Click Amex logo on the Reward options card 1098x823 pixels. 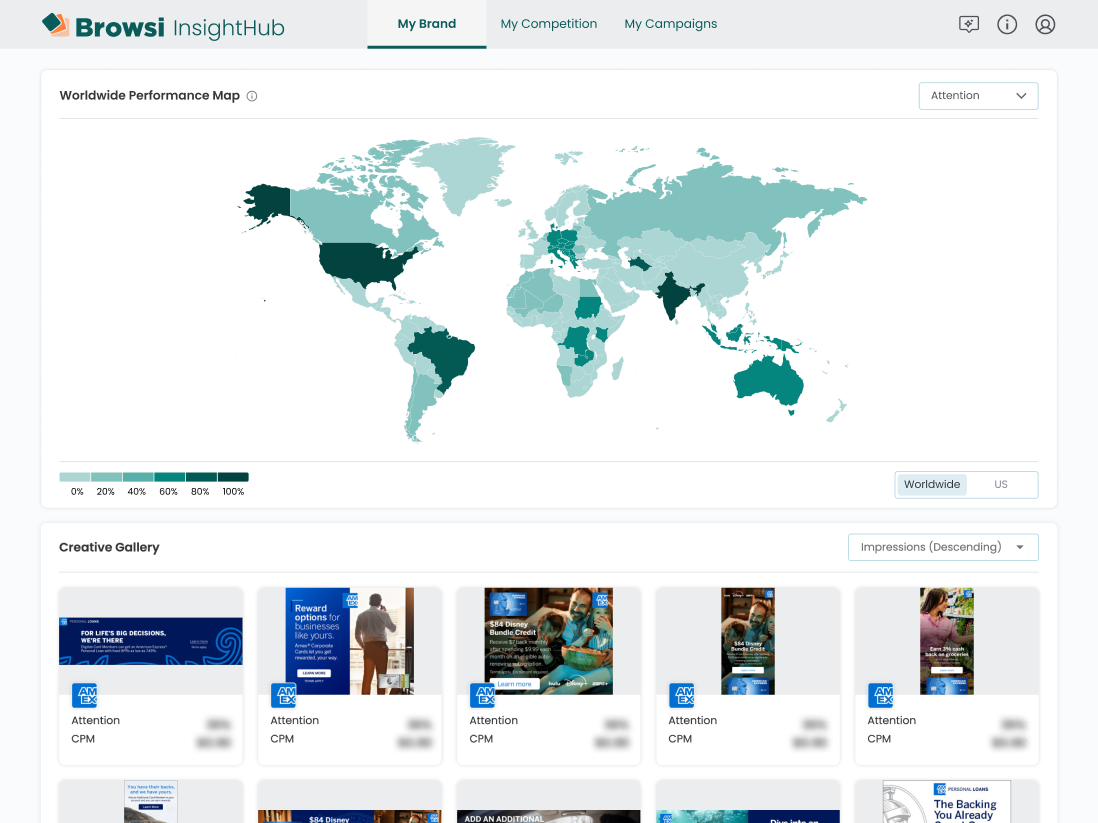[x=284, y=696]
